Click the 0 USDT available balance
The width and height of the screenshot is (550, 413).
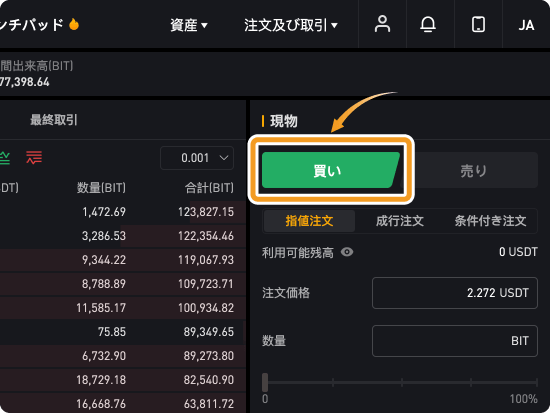(x=518, y=252)
